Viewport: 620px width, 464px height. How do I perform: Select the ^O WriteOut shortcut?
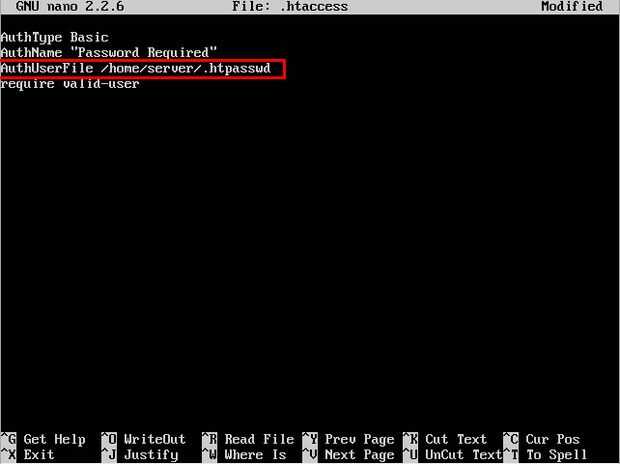[143, 439]
